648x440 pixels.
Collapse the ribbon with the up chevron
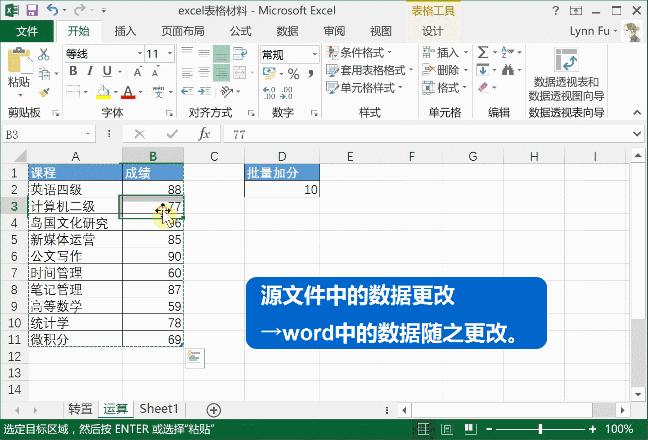pos(637,112)
